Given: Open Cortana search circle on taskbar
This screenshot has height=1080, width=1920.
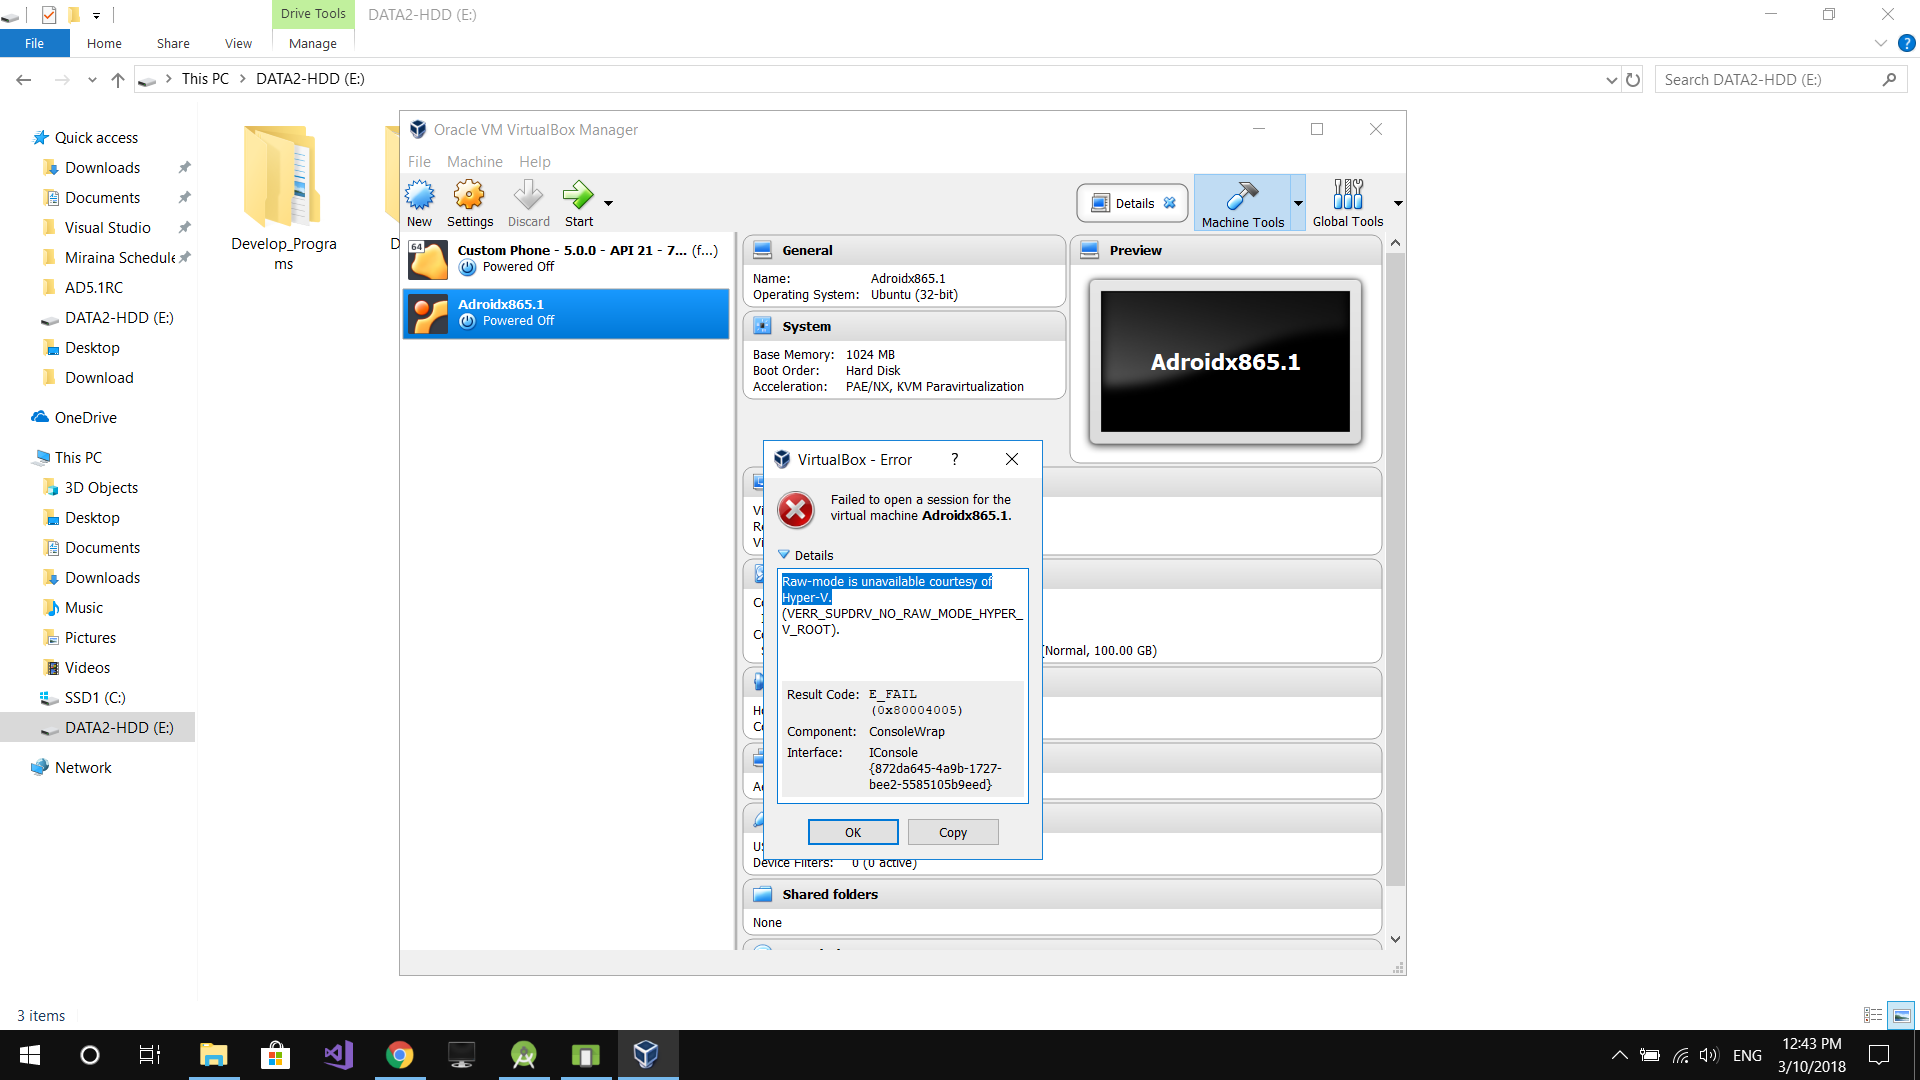Looking at the screenshot, I should [90, 1055].
